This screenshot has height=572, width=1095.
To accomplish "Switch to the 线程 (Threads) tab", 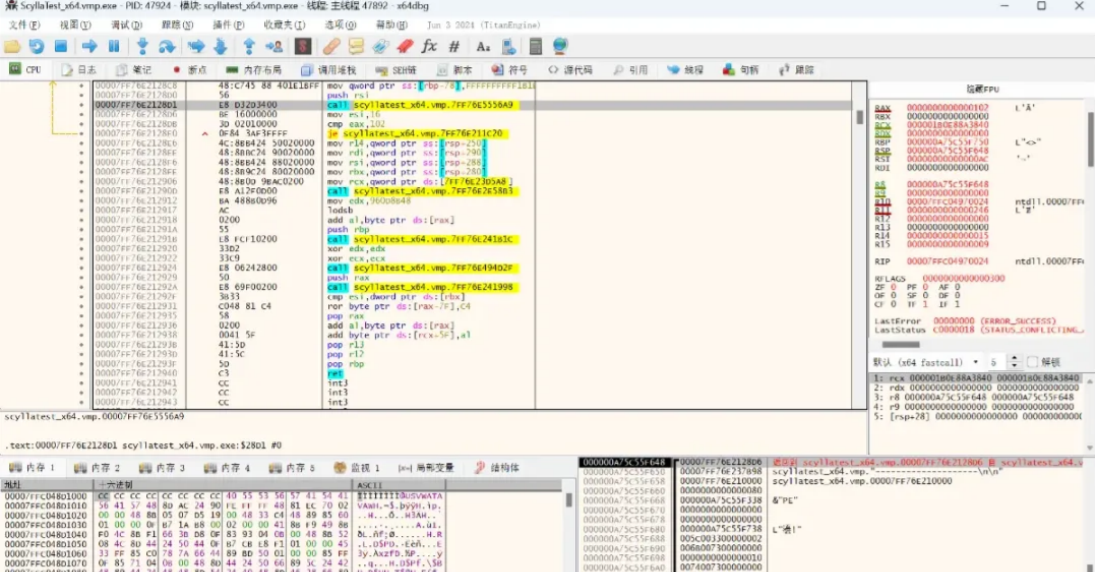I will click(685, 70).
